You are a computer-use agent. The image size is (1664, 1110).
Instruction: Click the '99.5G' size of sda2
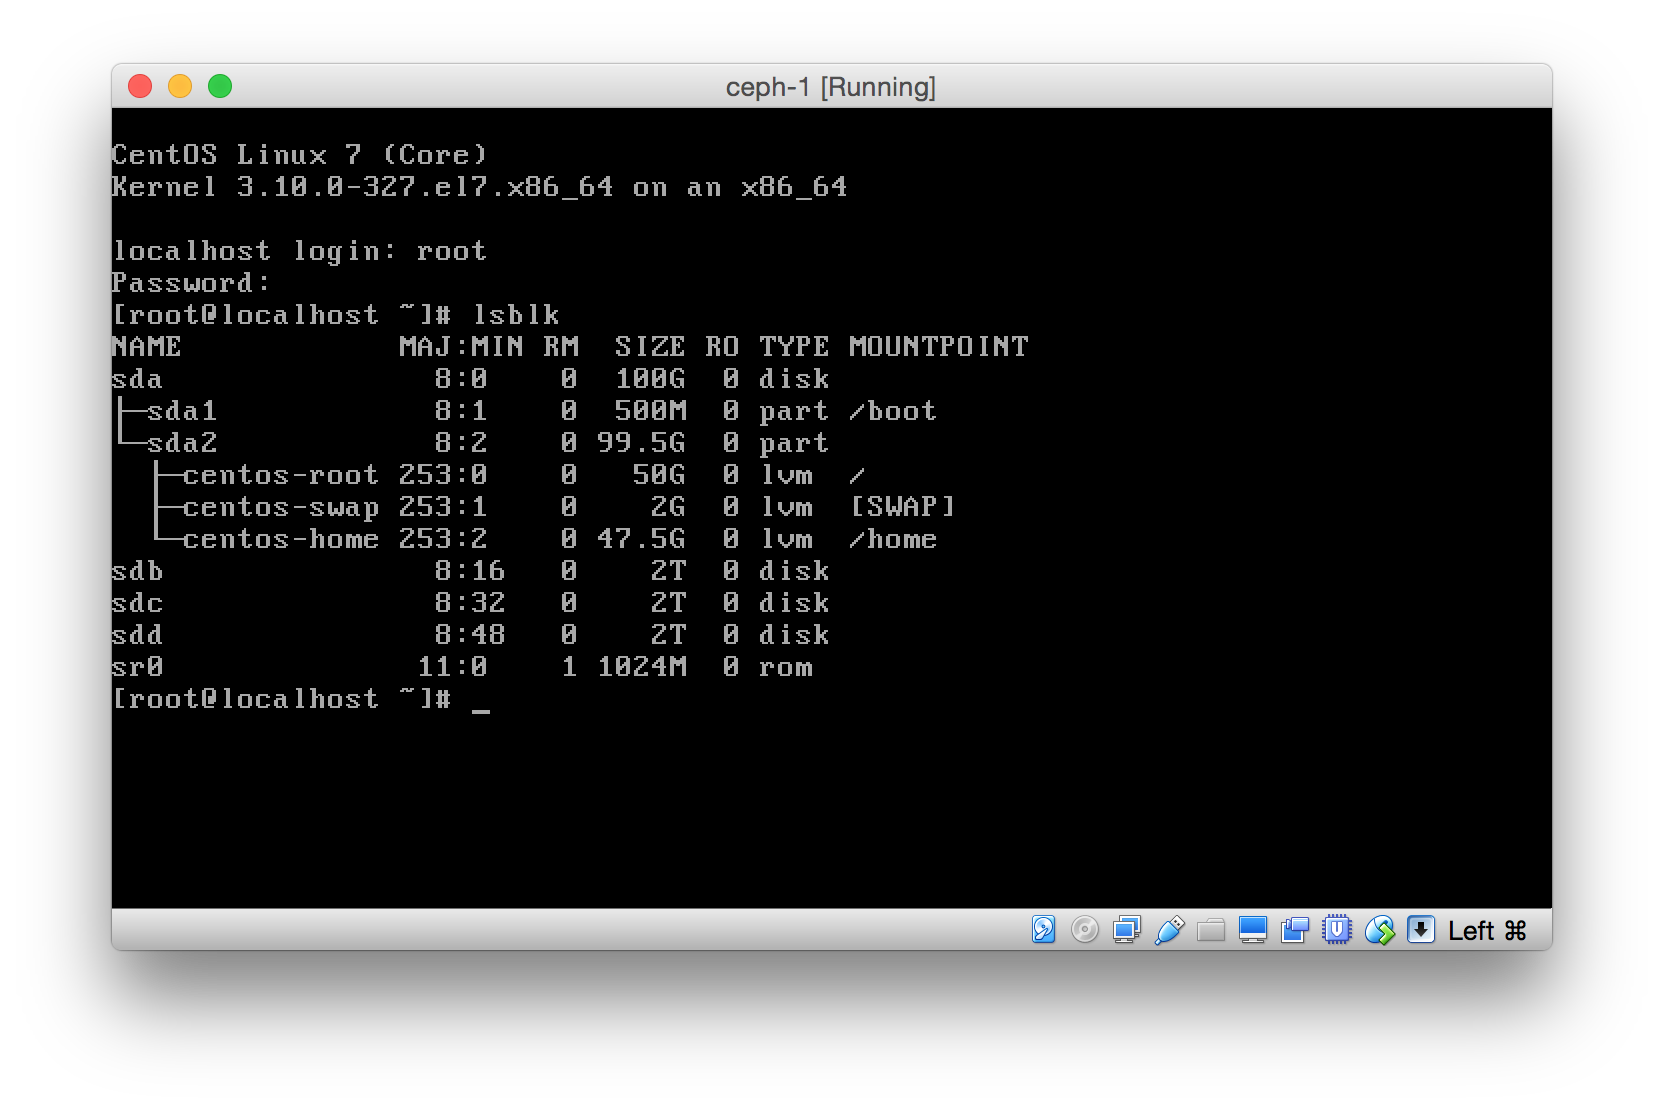[x=641, y=443]
